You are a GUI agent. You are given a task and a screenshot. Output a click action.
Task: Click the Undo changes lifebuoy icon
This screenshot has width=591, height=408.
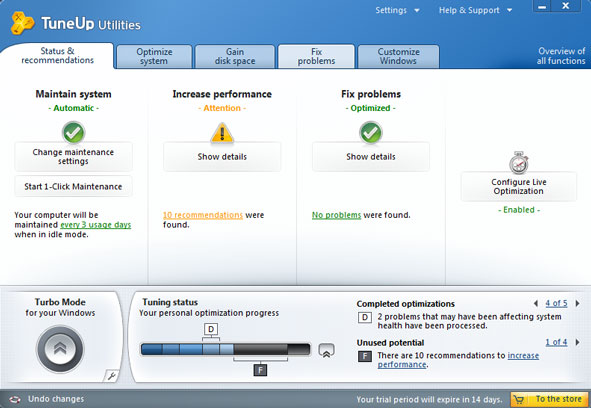15,399
